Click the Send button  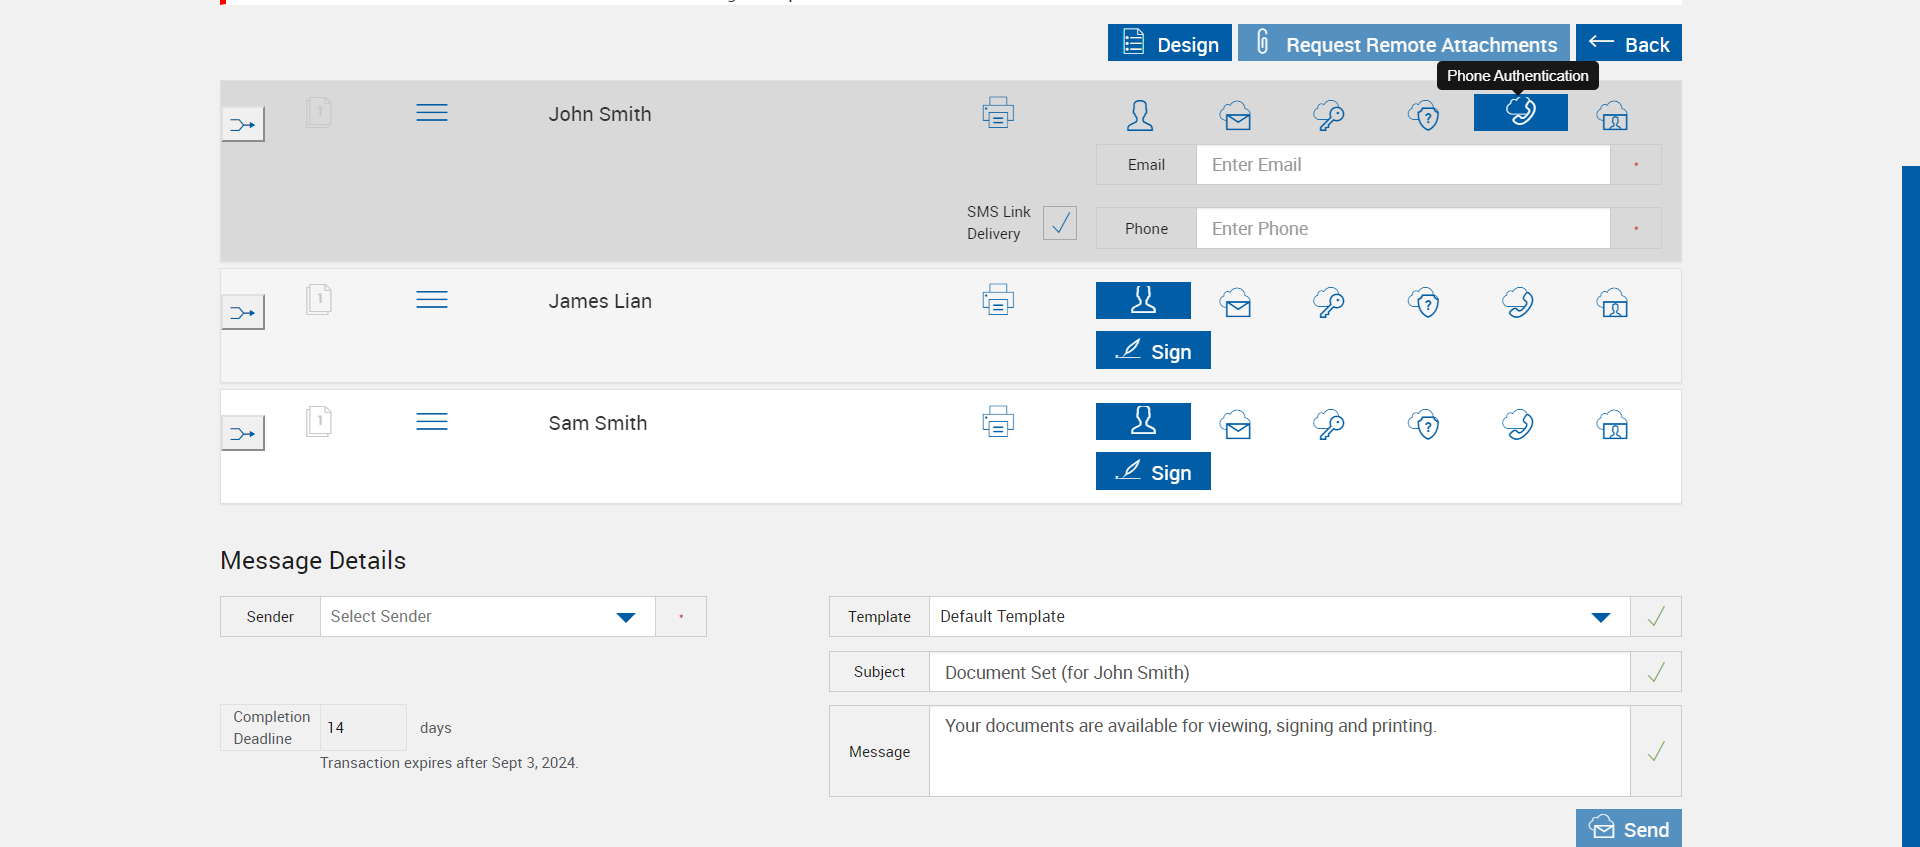pyautogui.click(x=1628, y=829)
